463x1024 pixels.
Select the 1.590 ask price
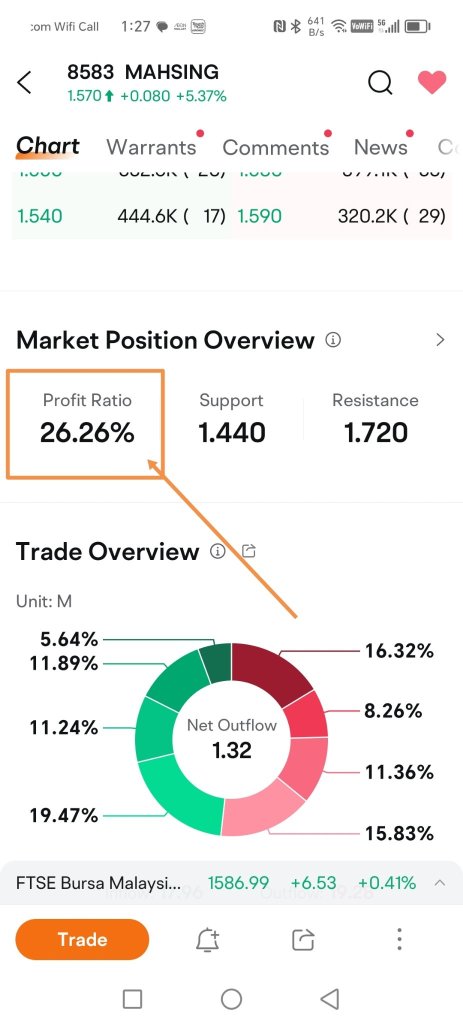click(260, 216)
